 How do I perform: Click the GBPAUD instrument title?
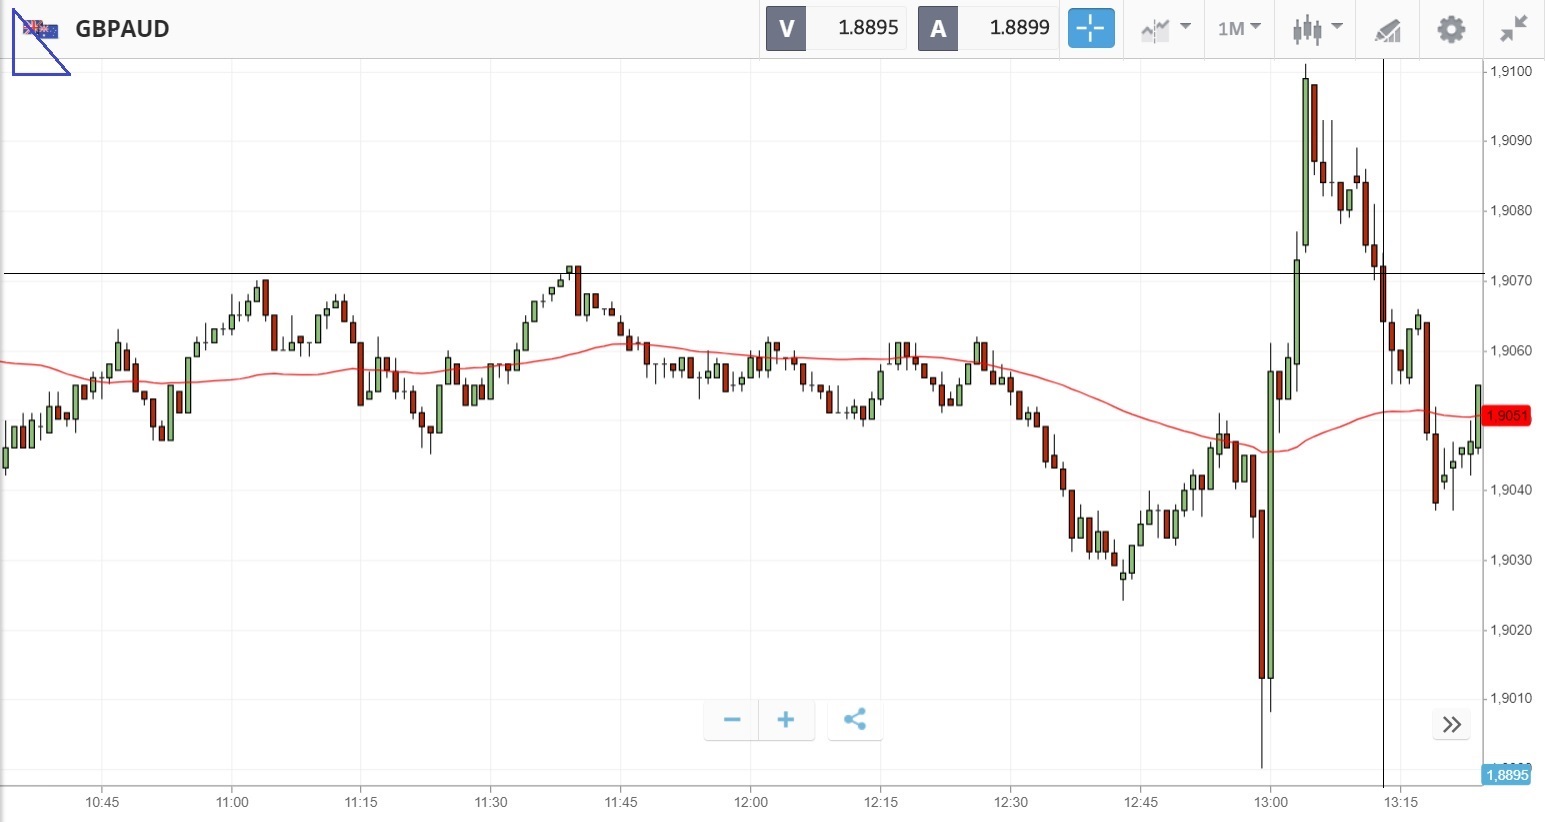123,29
